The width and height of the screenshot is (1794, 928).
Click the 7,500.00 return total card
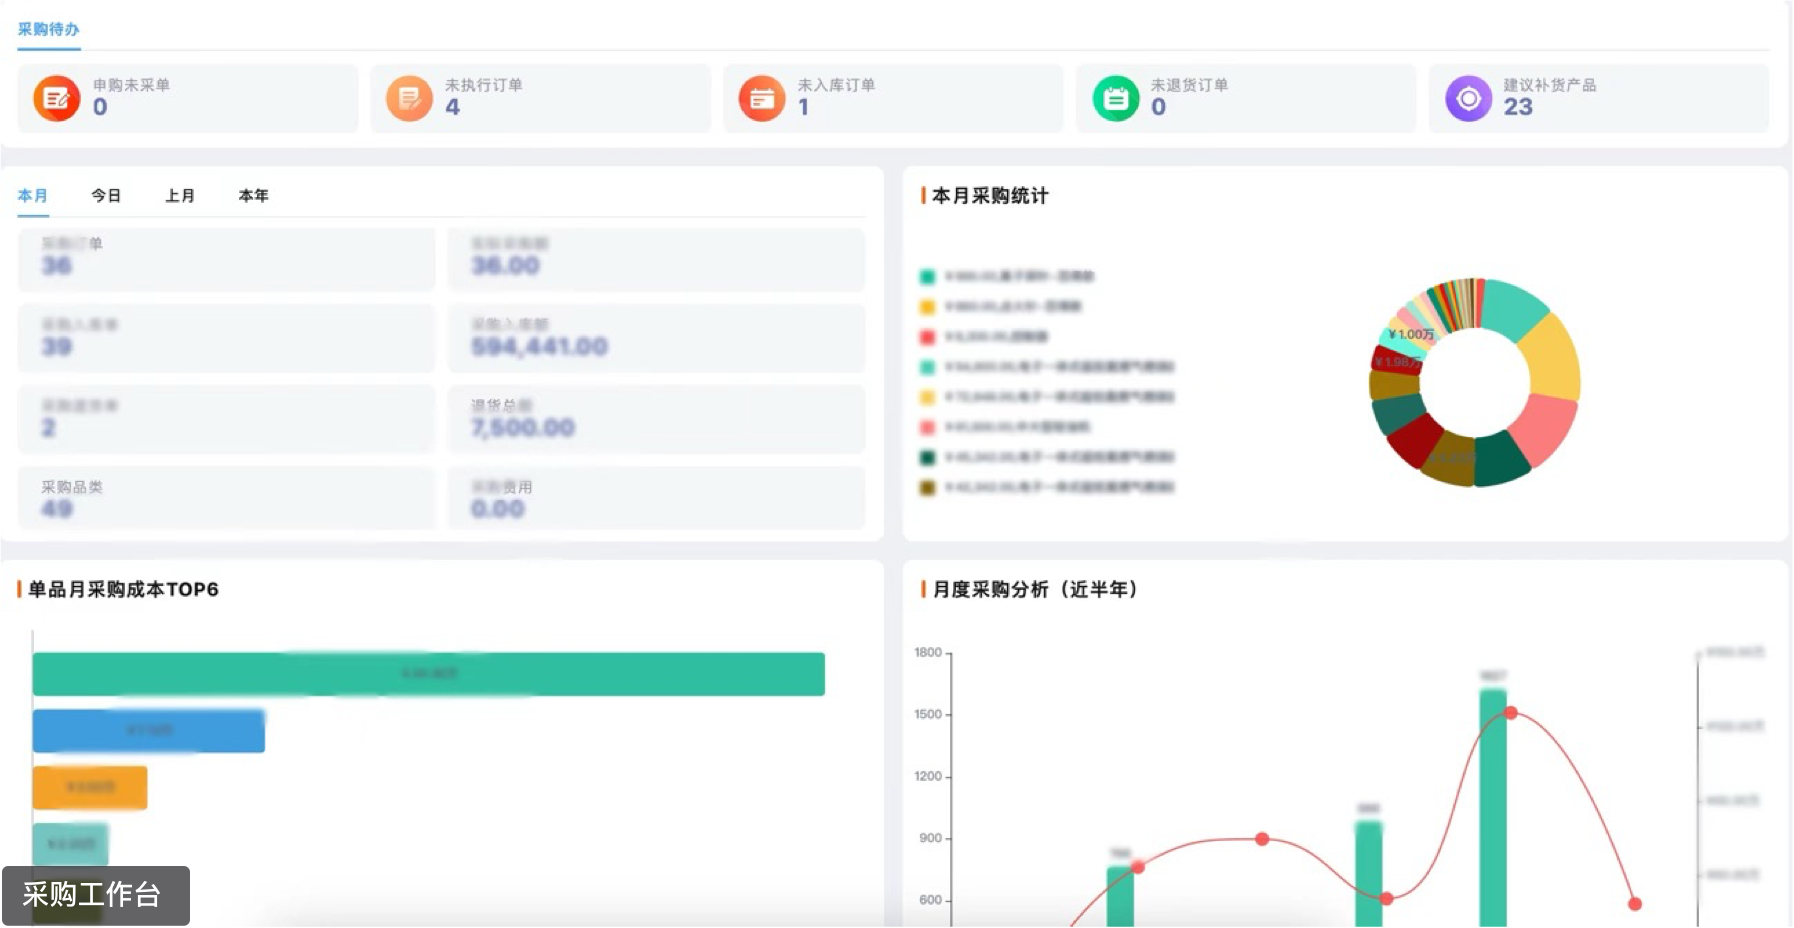656,418
